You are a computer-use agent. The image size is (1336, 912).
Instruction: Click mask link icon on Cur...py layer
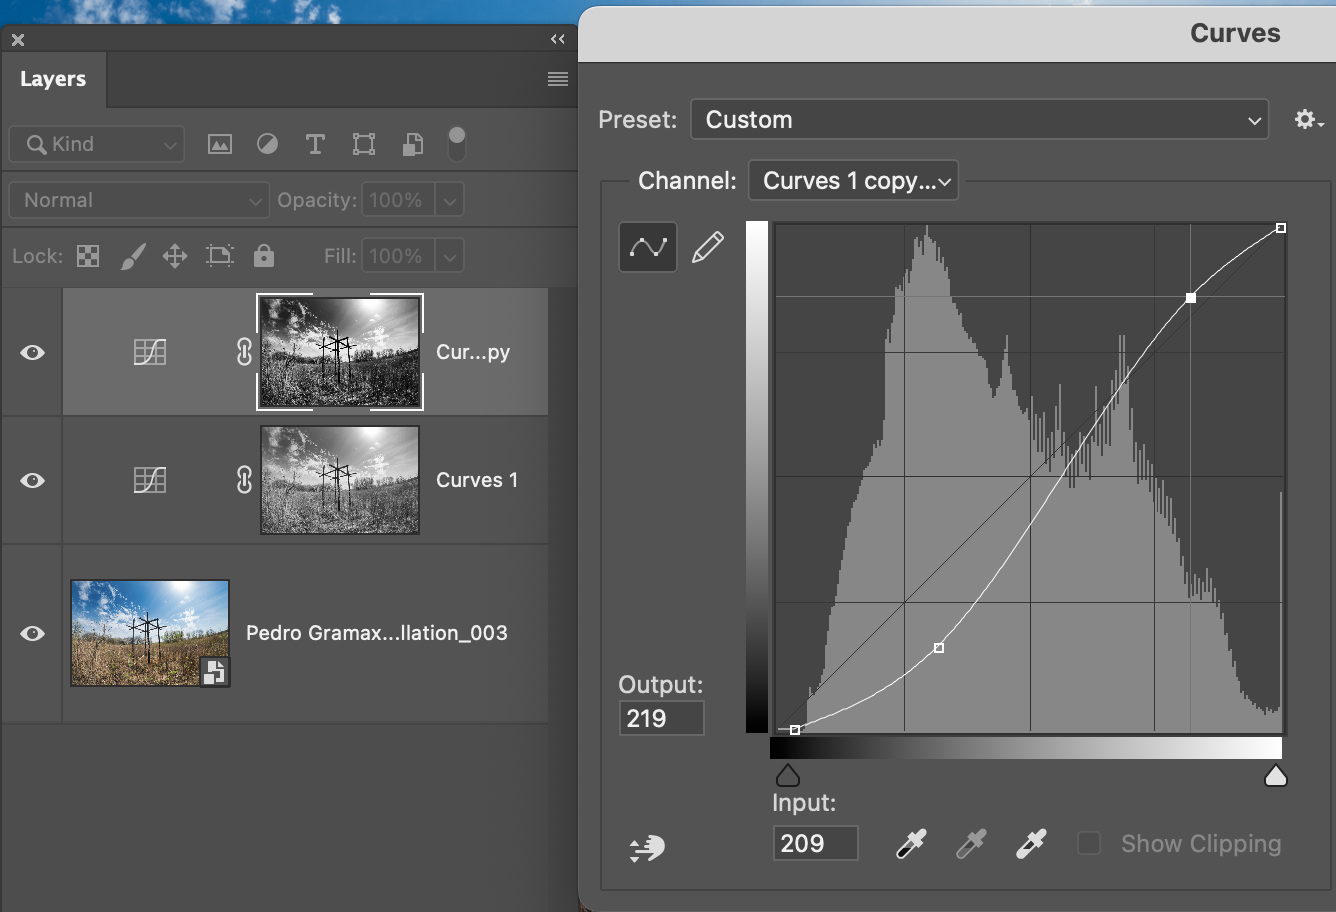[244, 352]
